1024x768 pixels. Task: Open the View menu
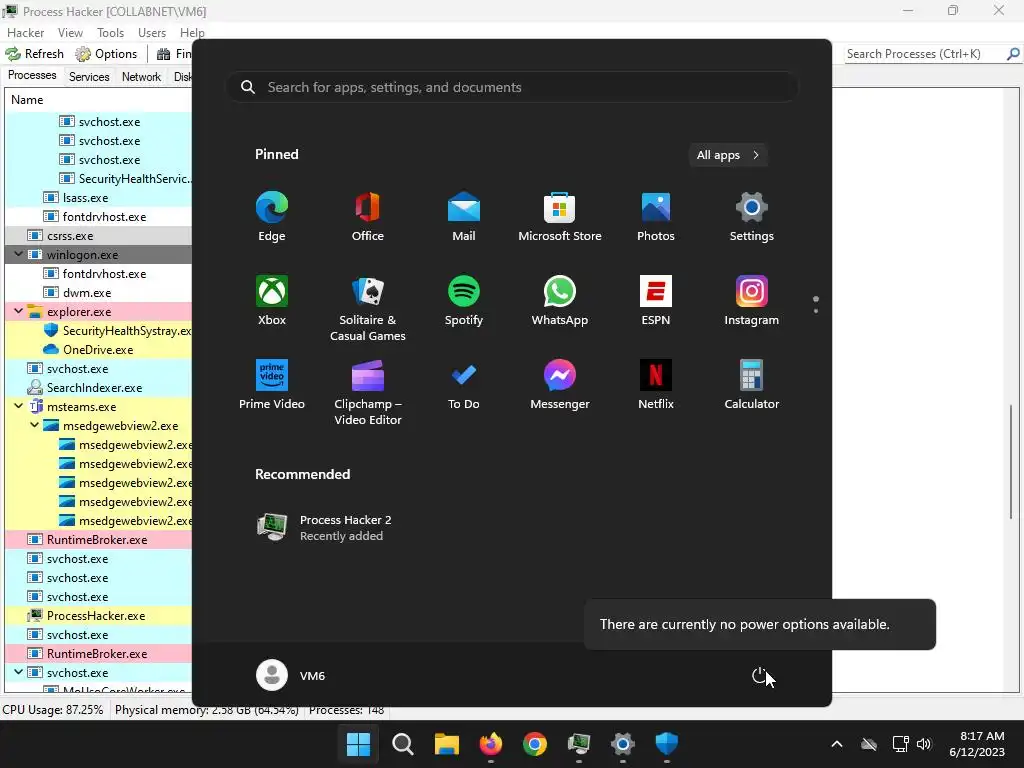click(x=70, y=33)
